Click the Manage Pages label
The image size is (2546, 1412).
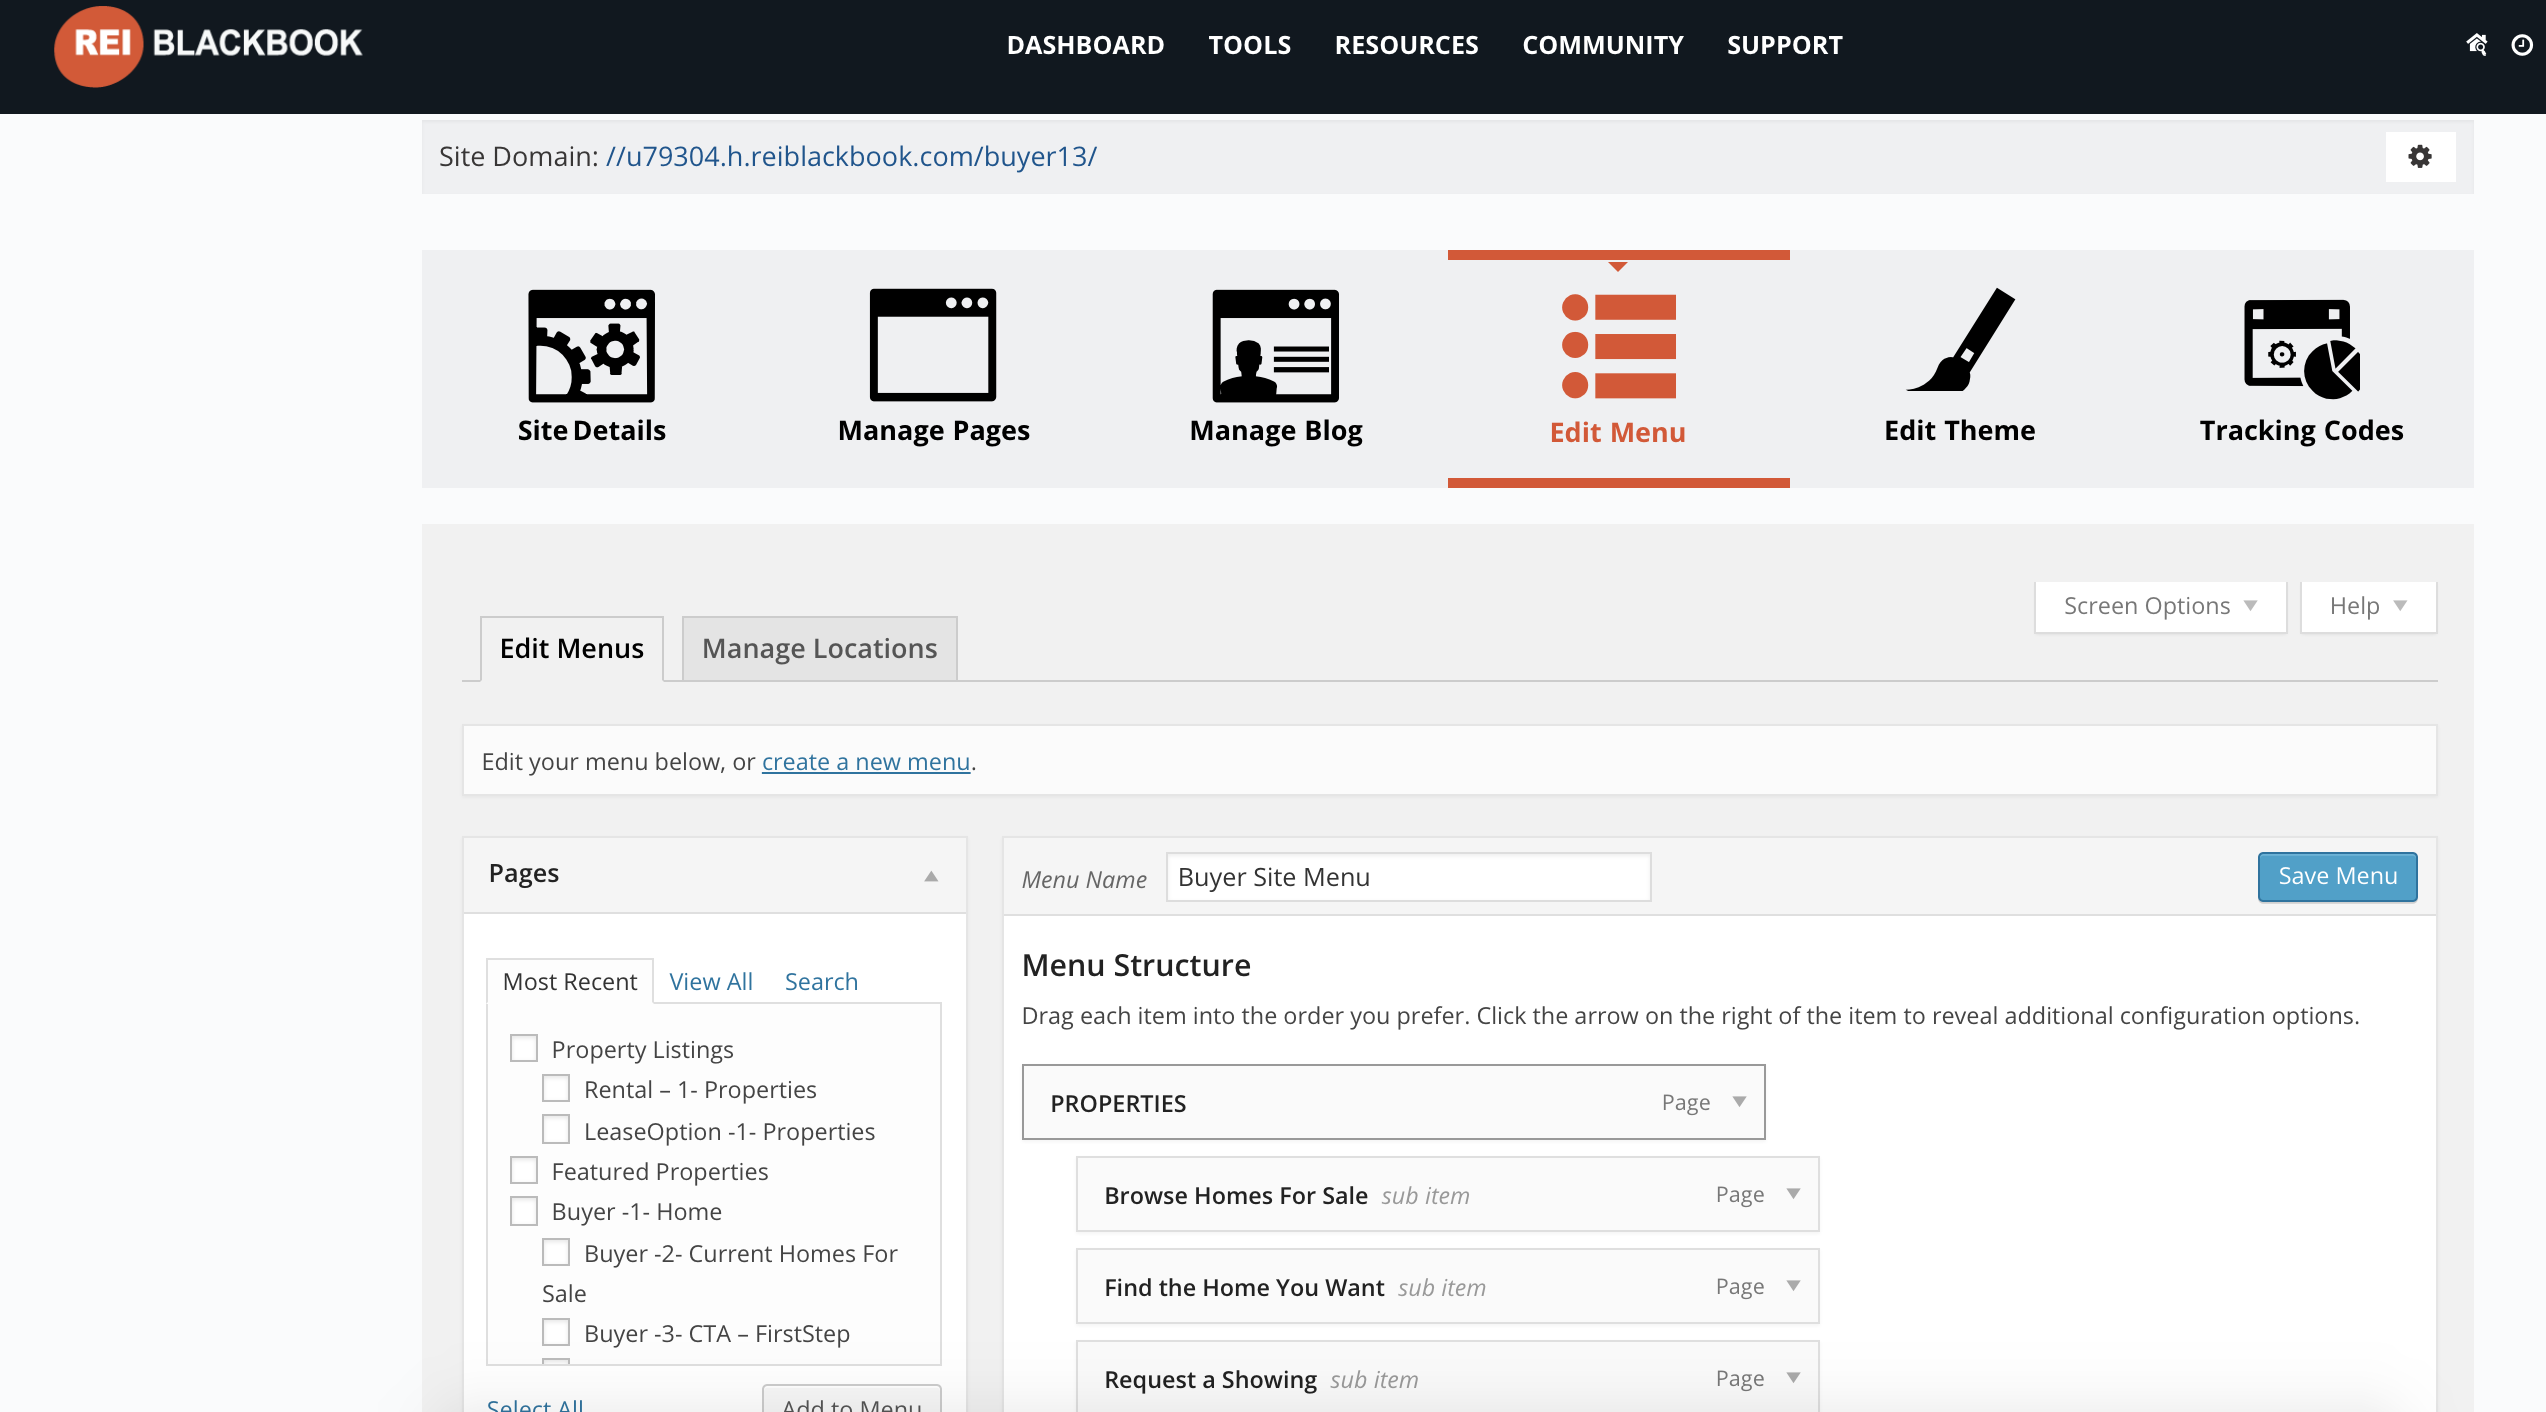tap(933, 430)
